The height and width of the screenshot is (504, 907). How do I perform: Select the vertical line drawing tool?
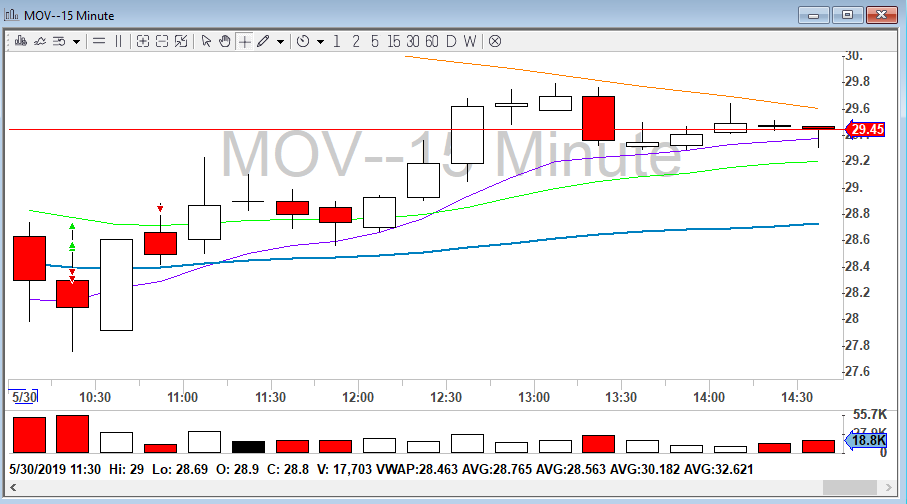(119, 41)
